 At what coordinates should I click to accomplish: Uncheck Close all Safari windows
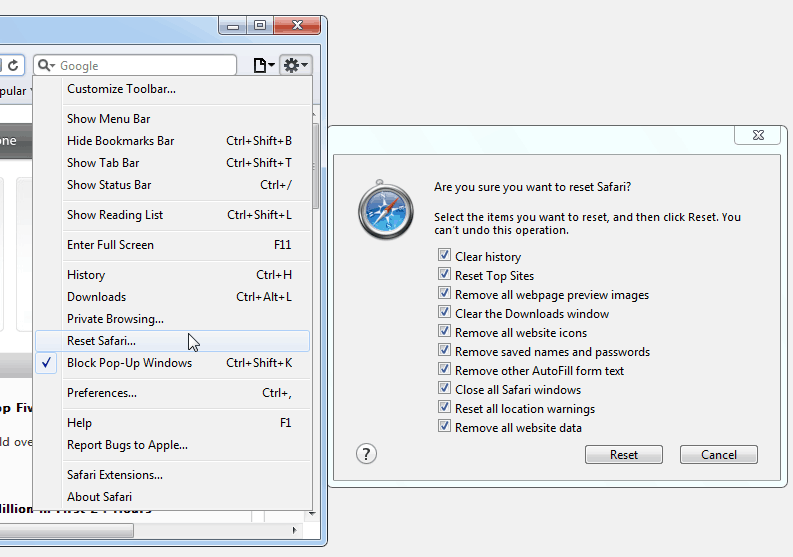coord(444,388)
